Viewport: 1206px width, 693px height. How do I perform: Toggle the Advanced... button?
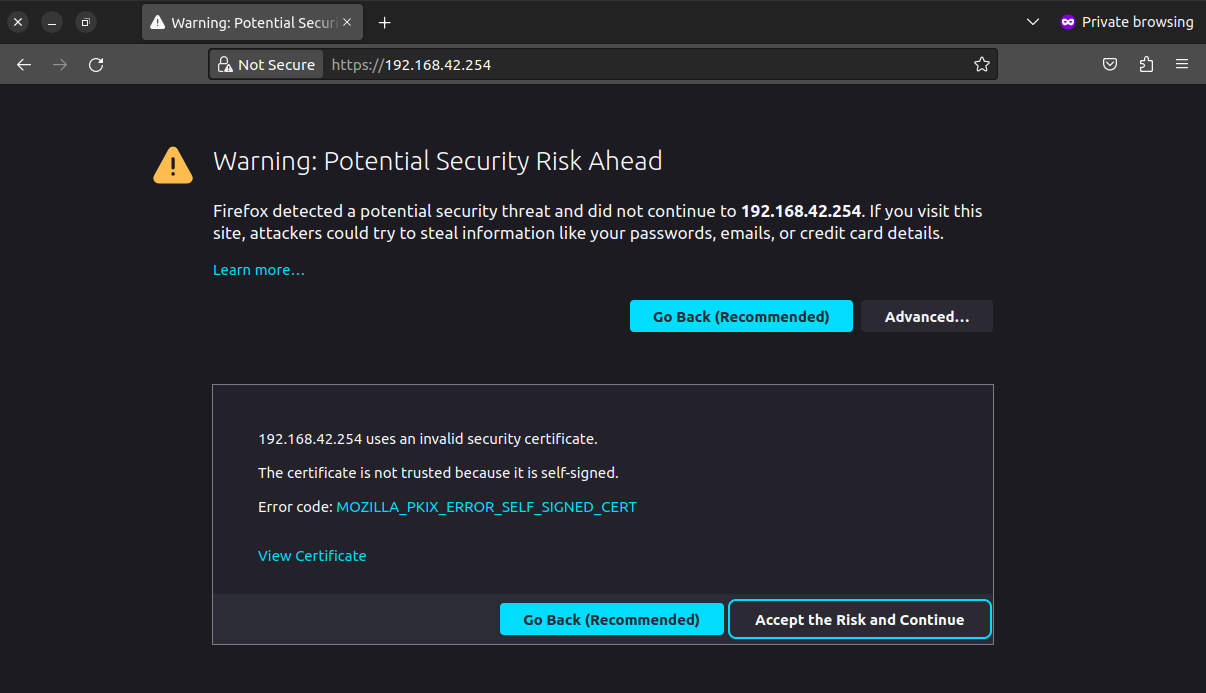point(927,316)
